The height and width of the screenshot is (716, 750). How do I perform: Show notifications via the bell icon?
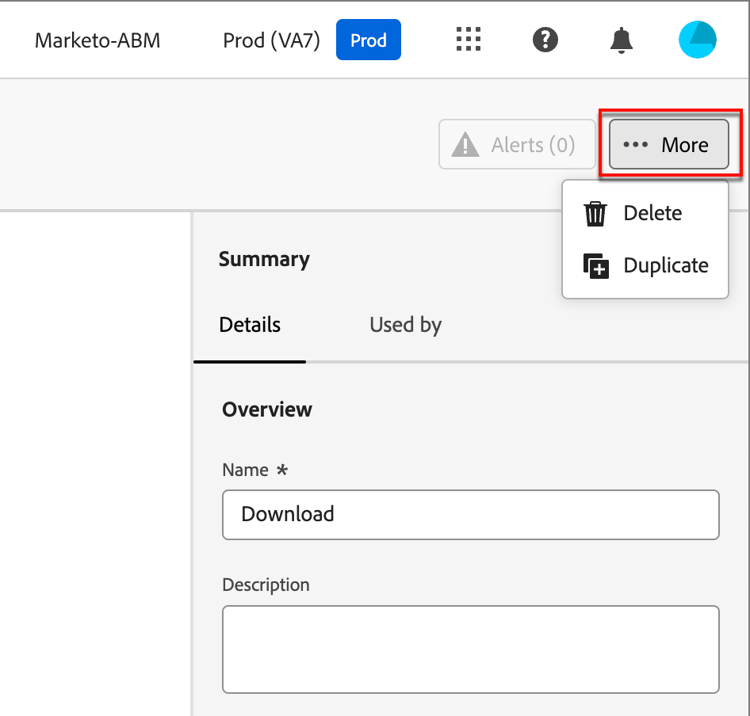pyautogui.click(x=621, y=40)
